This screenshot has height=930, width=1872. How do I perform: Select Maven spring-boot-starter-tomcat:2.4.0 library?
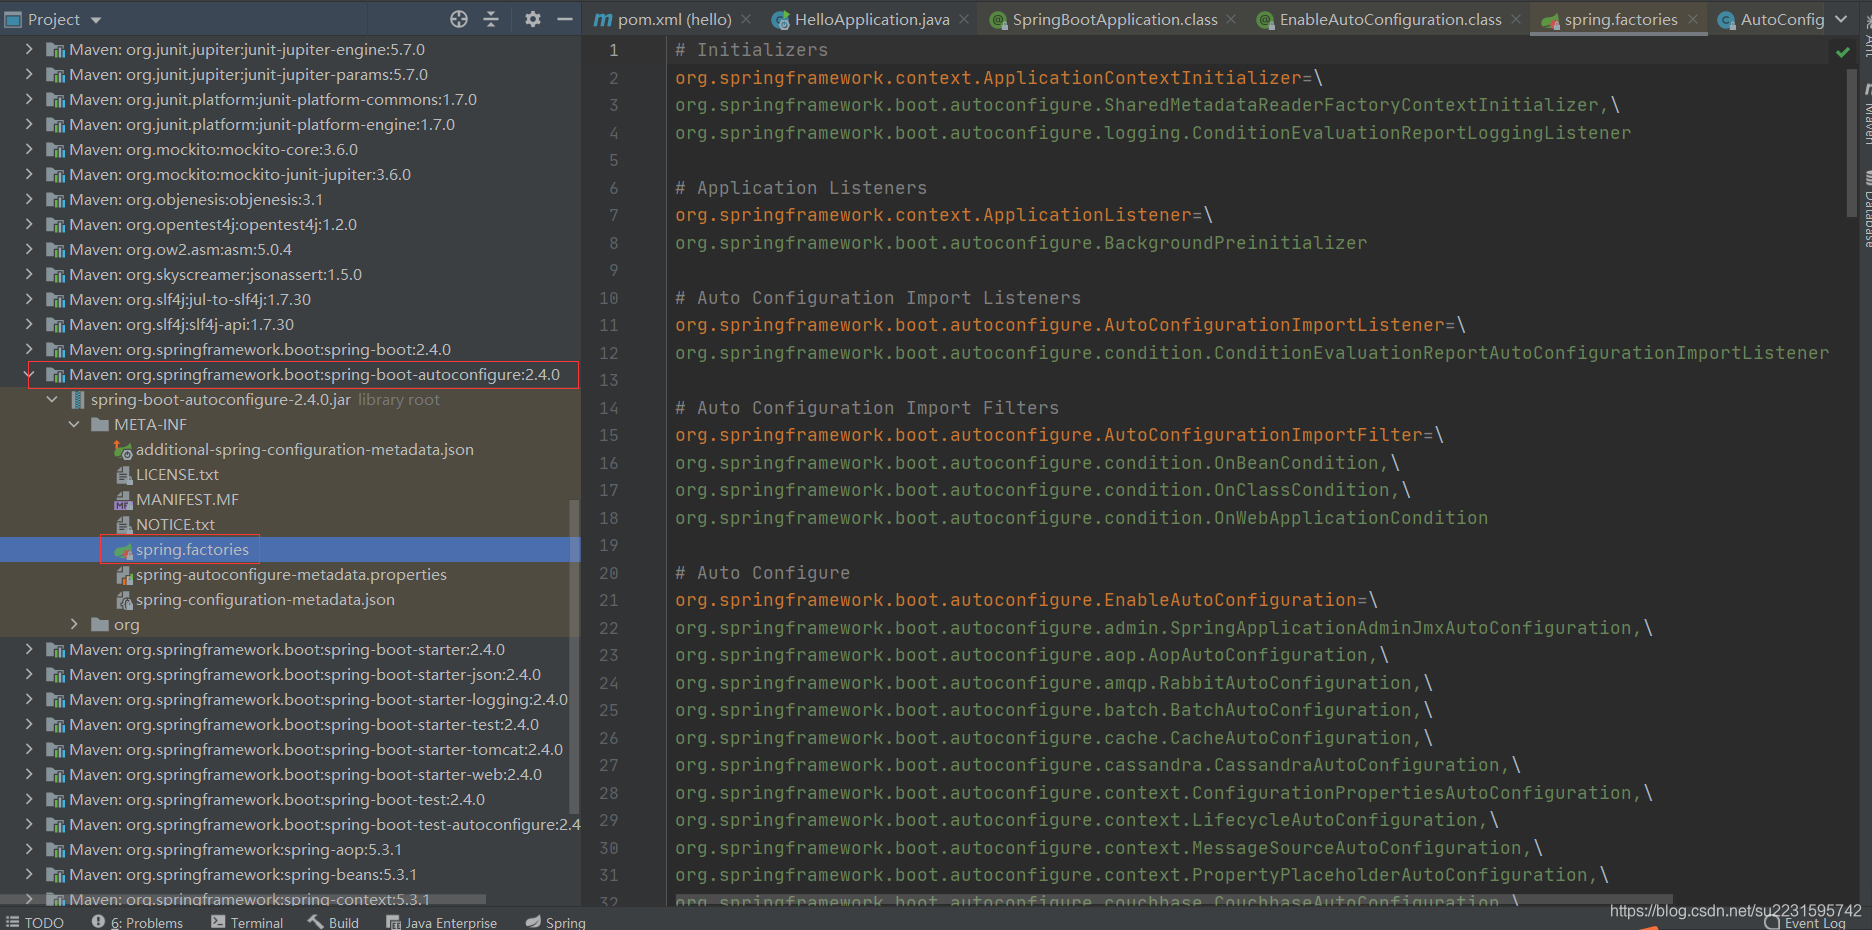[x=316, y=749]
